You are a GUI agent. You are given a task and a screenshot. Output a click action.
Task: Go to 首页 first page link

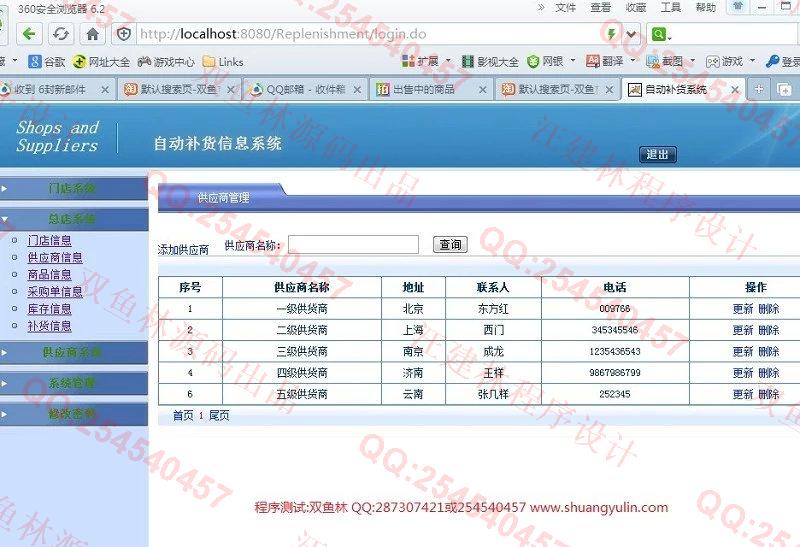(183, 415)
